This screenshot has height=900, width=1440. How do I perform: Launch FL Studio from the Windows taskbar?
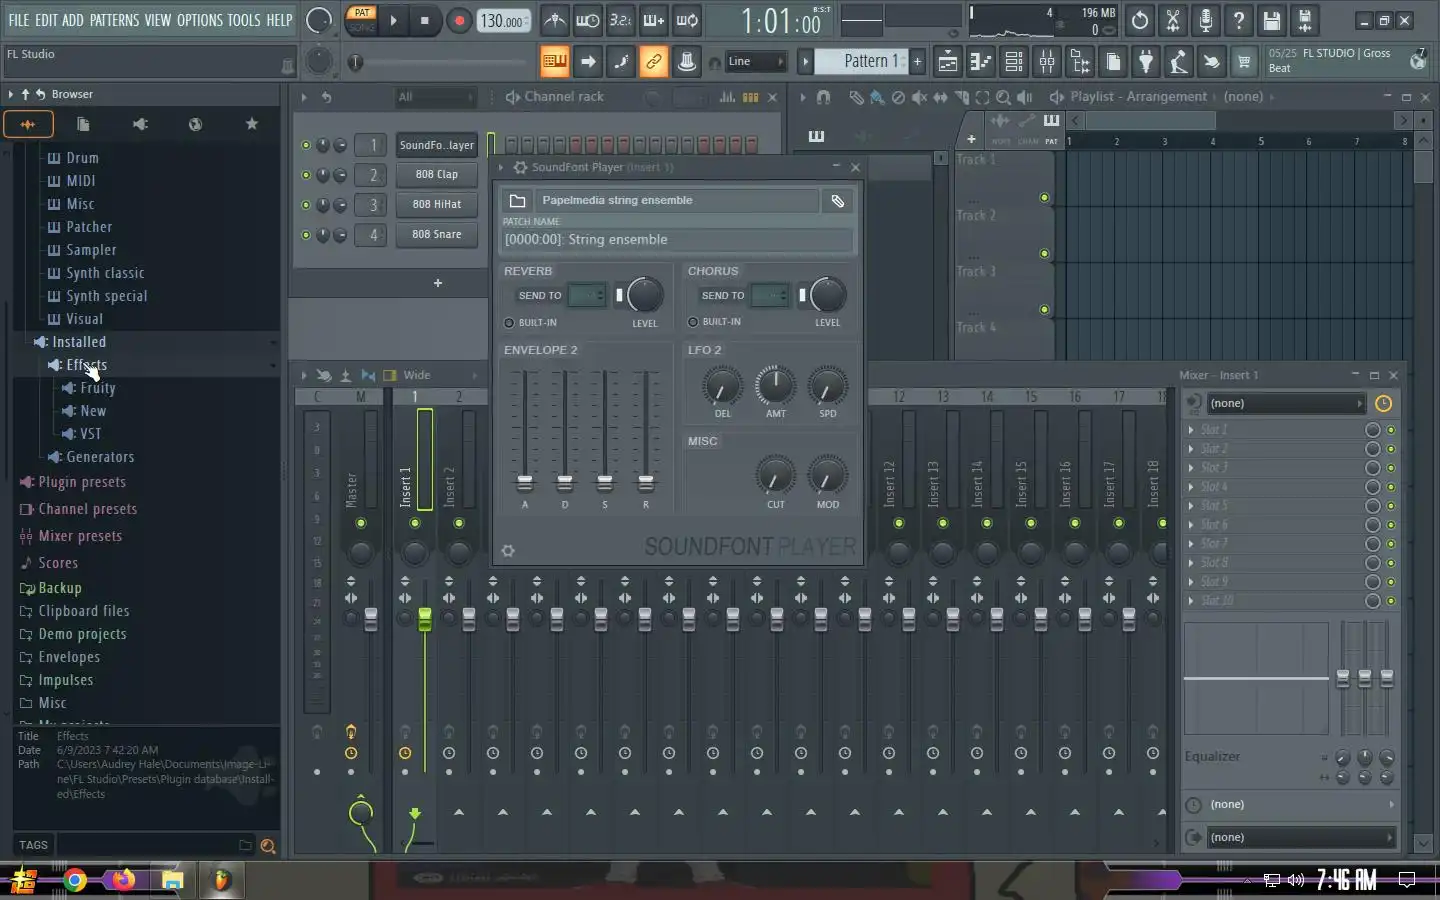(x=222, y=880)
